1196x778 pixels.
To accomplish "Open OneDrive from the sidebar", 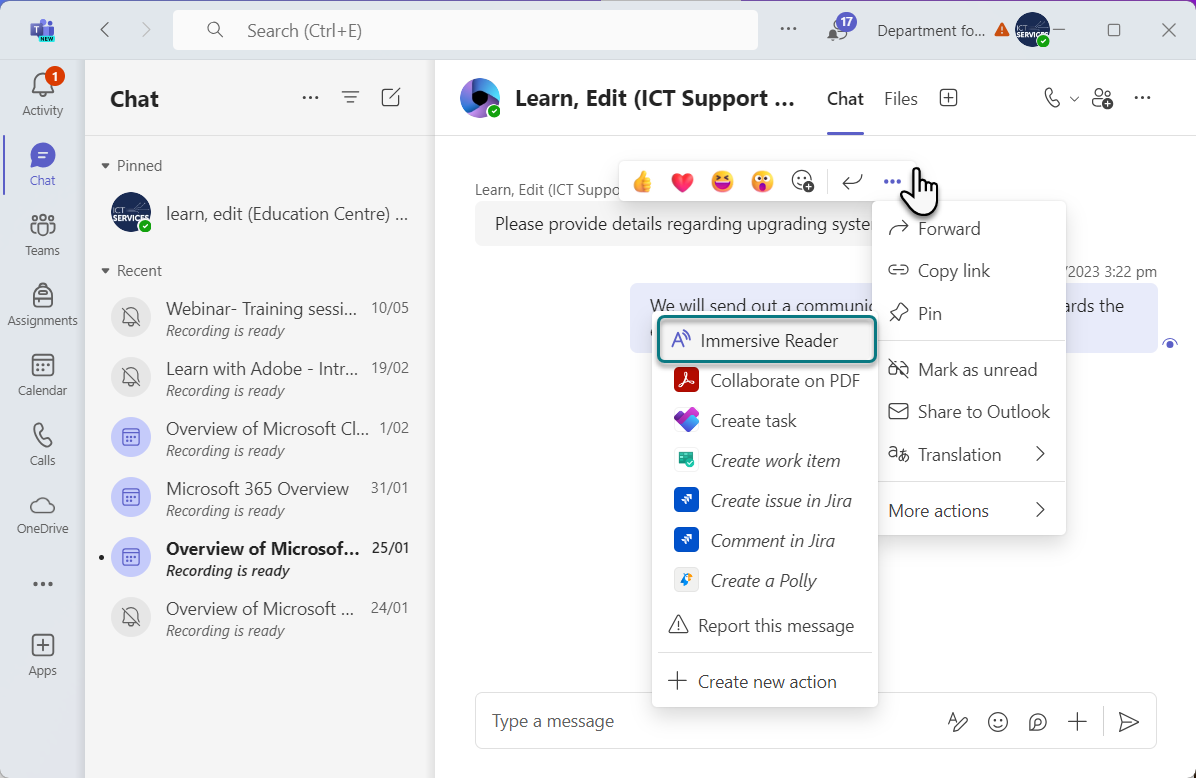I will tap(43, 515).
